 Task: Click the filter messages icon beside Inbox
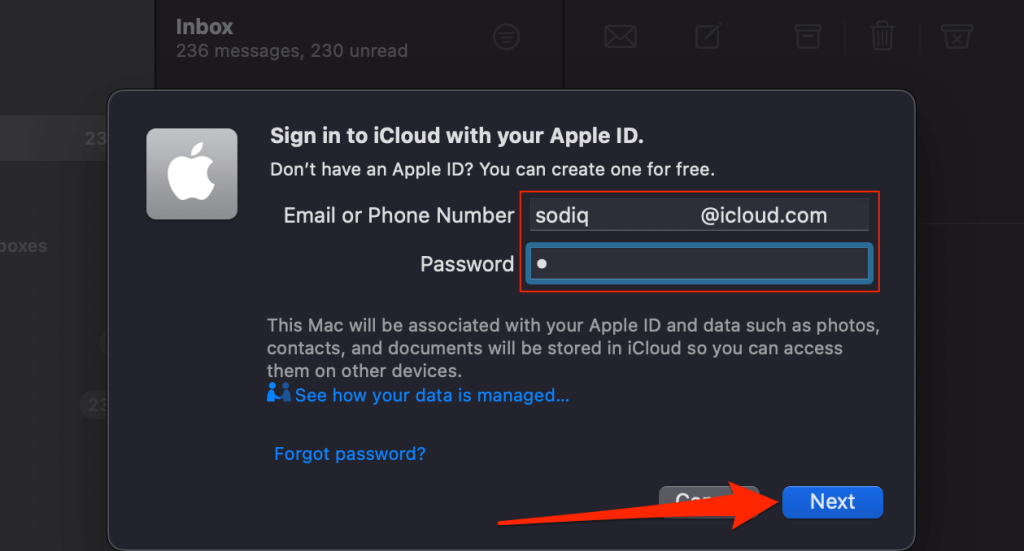coord(506,37)
